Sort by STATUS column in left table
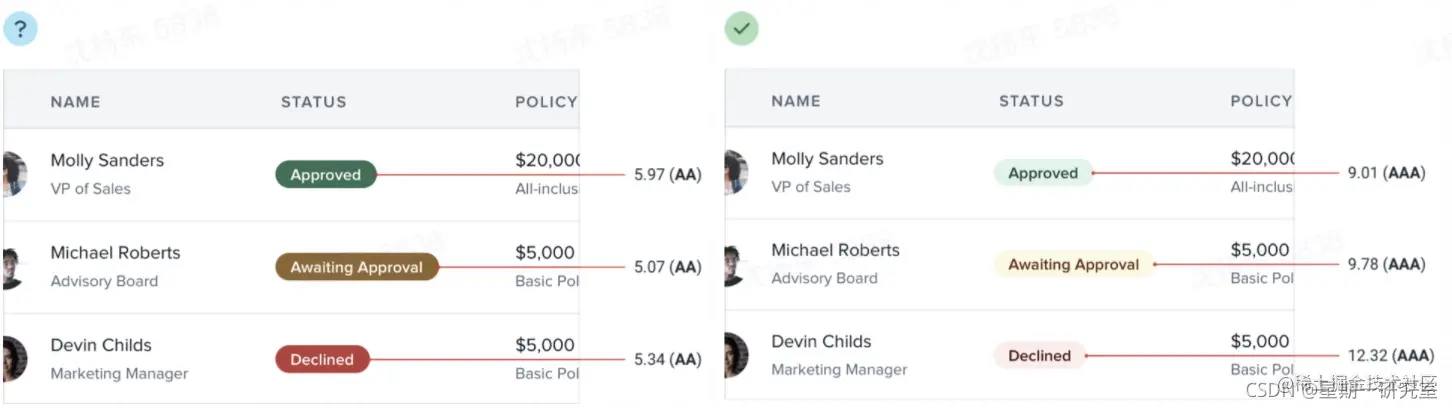The width and height of the screenshot is (1452, 408). click(x=313, y=102)
